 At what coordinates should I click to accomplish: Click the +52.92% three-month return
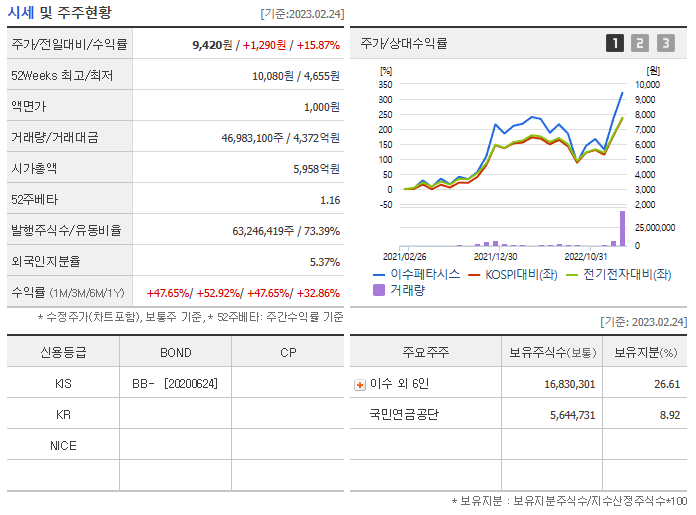point(218,293)
